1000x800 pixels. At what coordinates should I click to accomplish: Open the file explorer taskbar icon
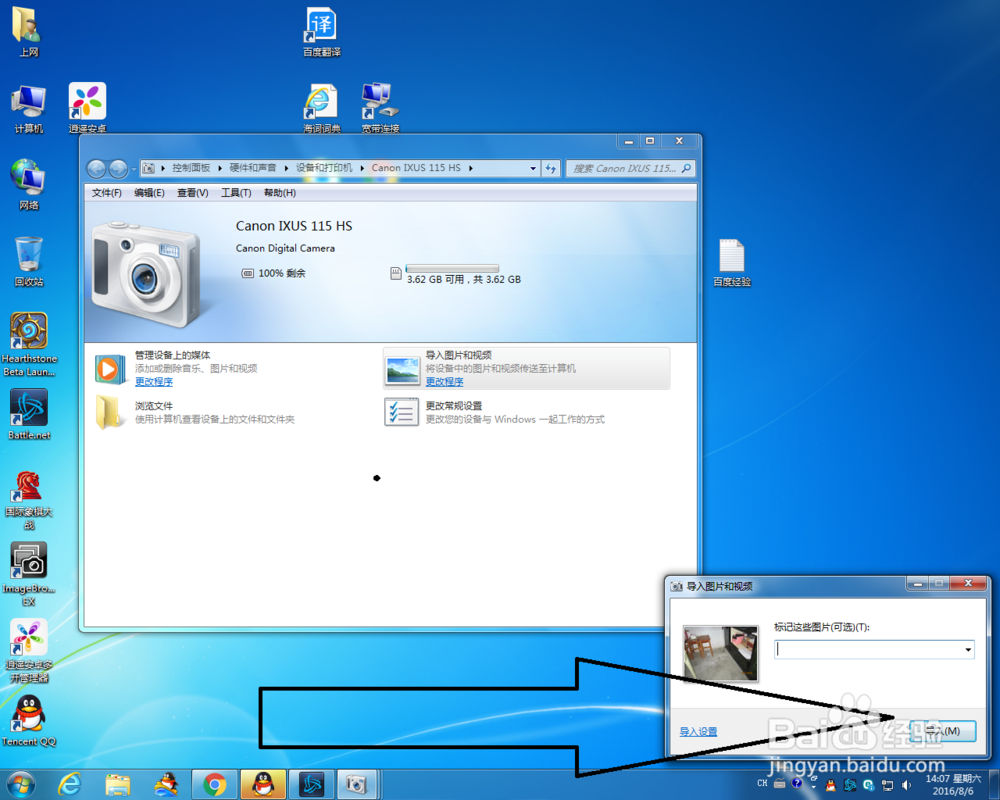tap(117, 785)
